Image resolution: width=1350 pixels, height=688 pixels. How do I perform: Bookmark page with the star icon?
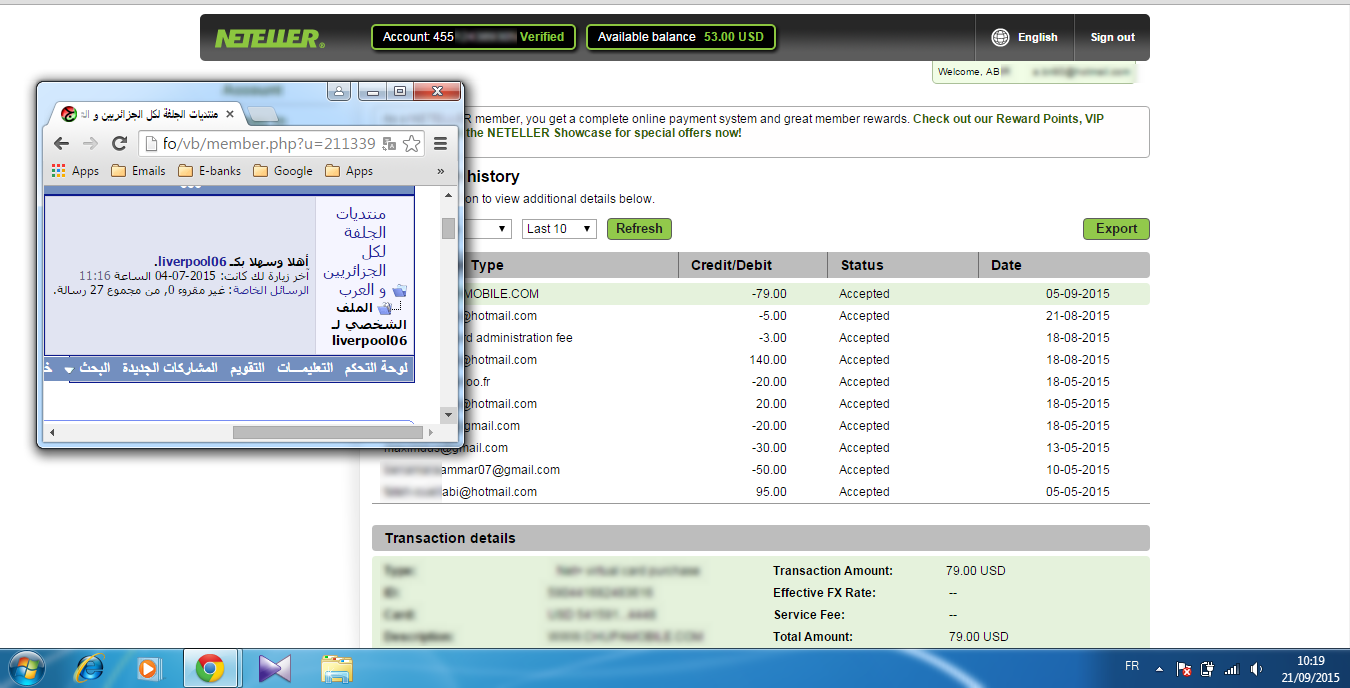tap(411, 143)
